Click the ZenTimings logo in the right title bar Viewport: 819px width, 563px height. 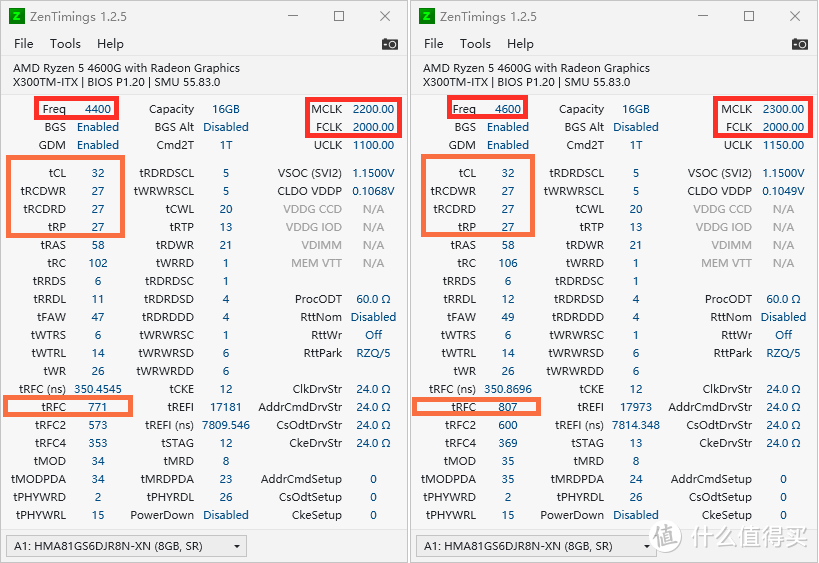[427, 16]
